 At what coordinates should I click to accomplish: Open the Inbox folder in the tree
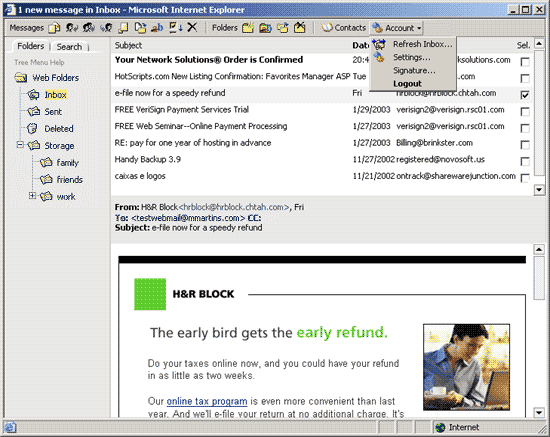point(55,95)
